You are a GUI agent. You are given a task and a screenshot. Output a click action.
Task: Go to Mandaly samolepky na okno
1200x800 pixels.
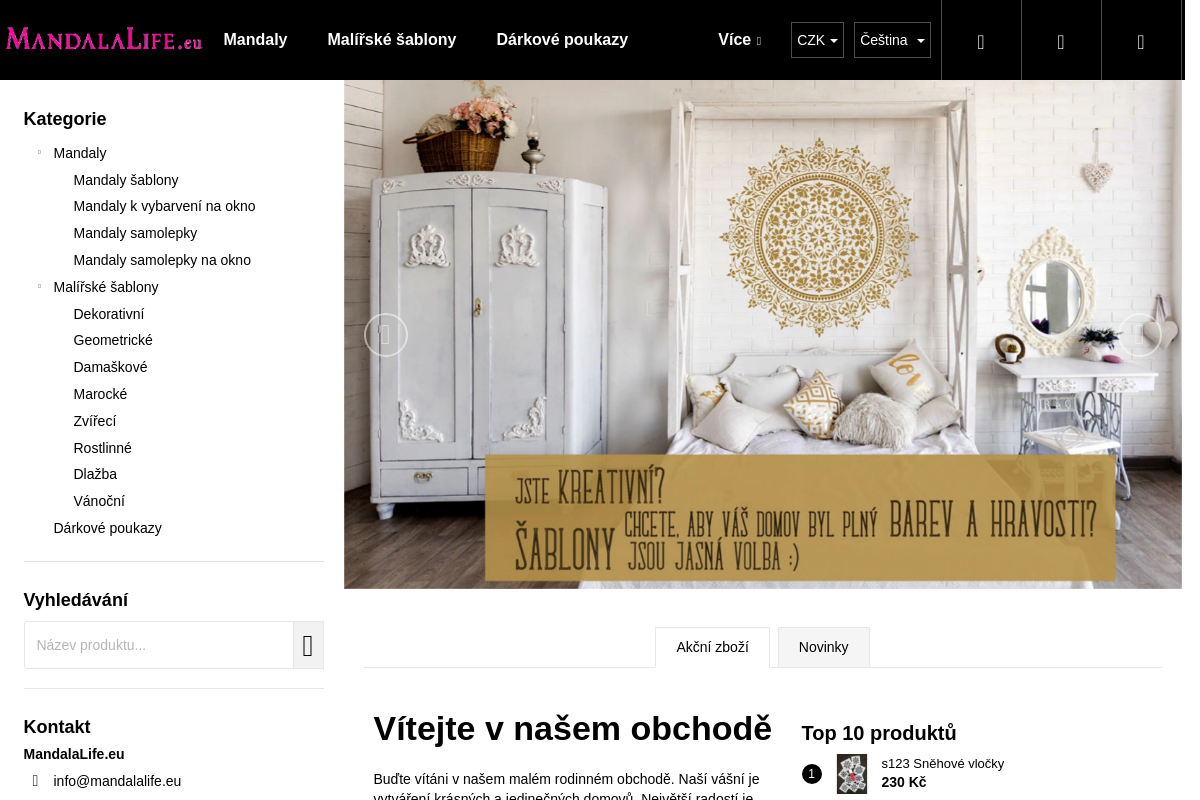tap(162, 260)
